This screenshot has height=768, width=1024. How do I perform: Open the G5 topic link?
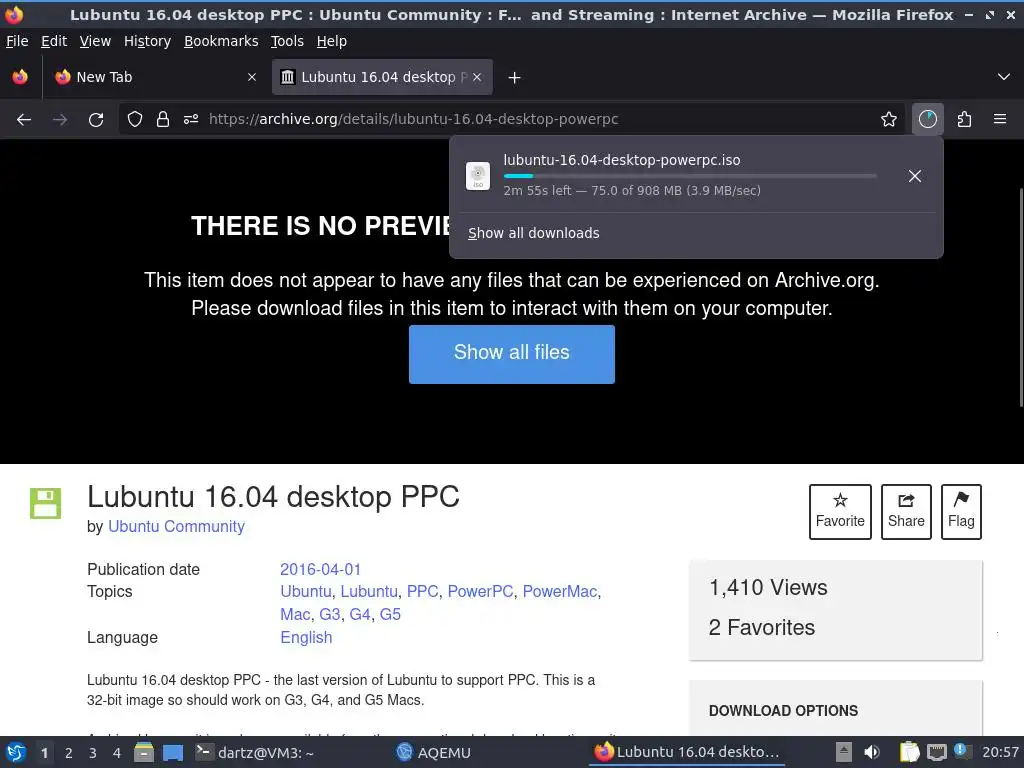coord(390,614)
